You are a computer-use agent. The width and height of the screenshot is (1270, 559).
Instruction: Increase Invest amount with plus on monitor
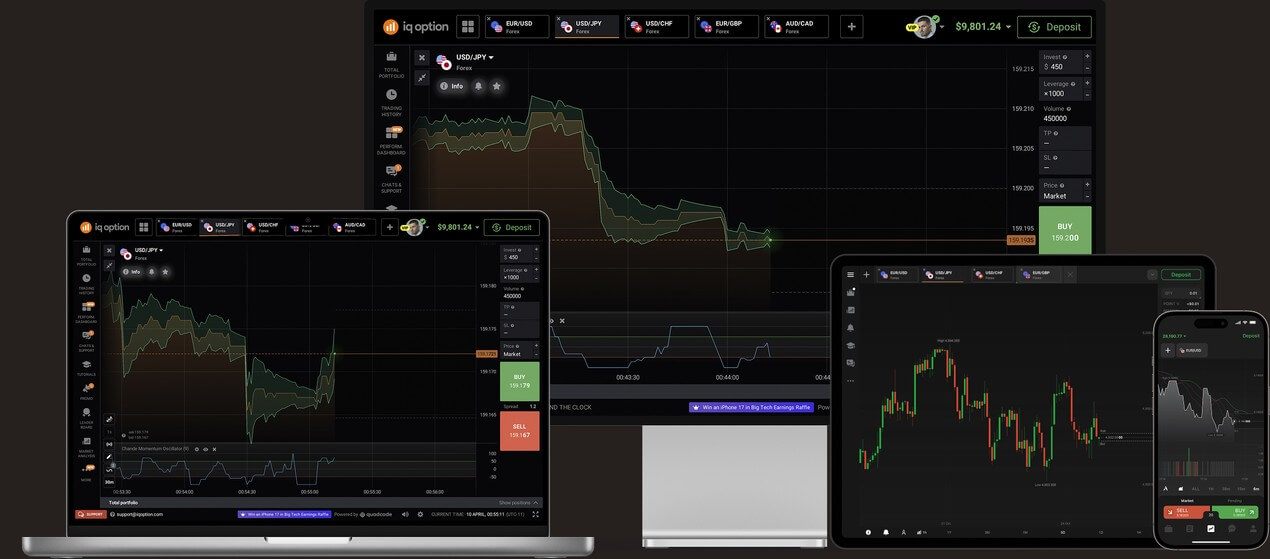point(1087,57)
